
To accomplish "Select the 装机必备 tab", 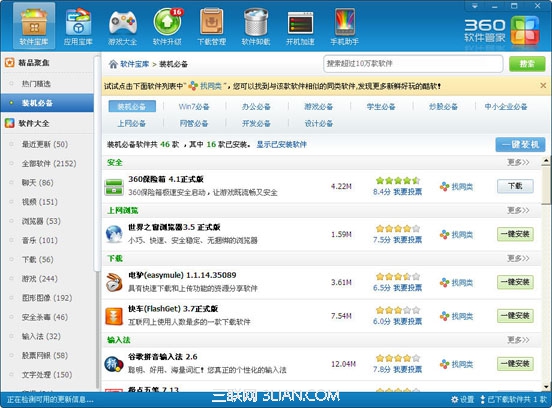I will [x=132, y=106].
